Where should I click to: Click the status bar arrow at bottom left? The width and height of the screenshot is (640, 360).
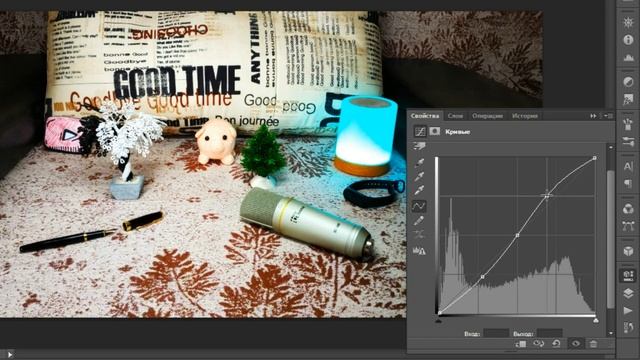9,355
